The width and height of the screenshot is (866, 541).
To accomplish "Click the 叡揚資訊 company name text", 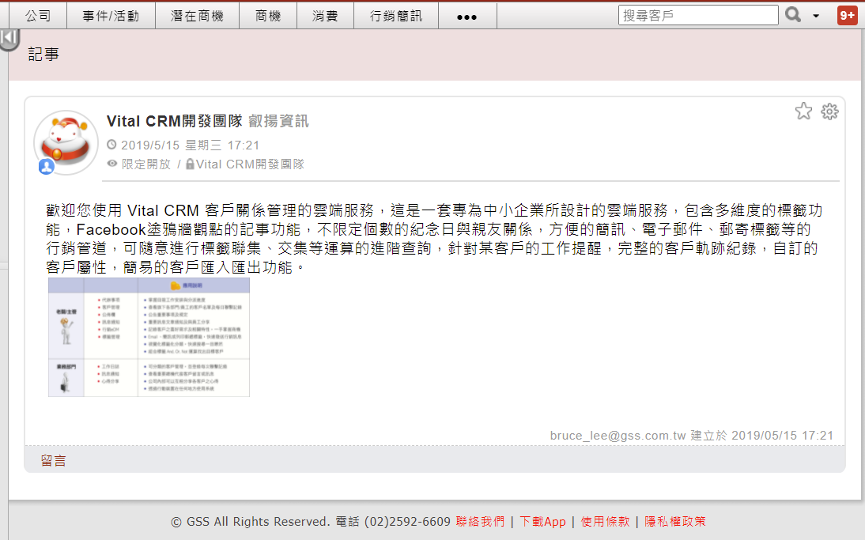I will (278, 121).
